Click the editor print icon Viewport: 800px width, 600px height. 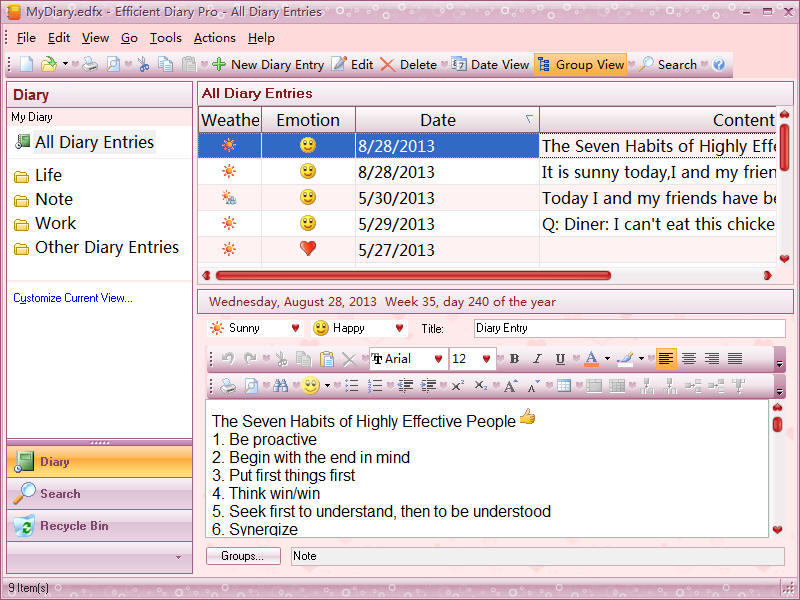(x=228, y=386)
